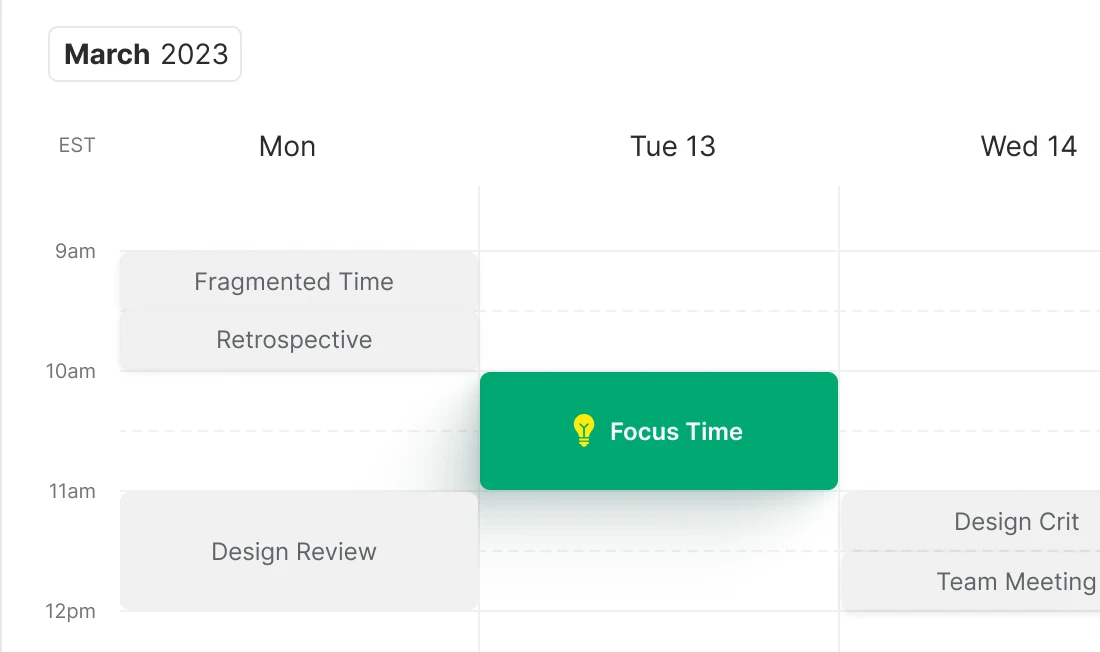Image resolution: width=1100 pixels, height=652 pixels.
Task: Click the 9am time marker
Action: click(74, 251)
